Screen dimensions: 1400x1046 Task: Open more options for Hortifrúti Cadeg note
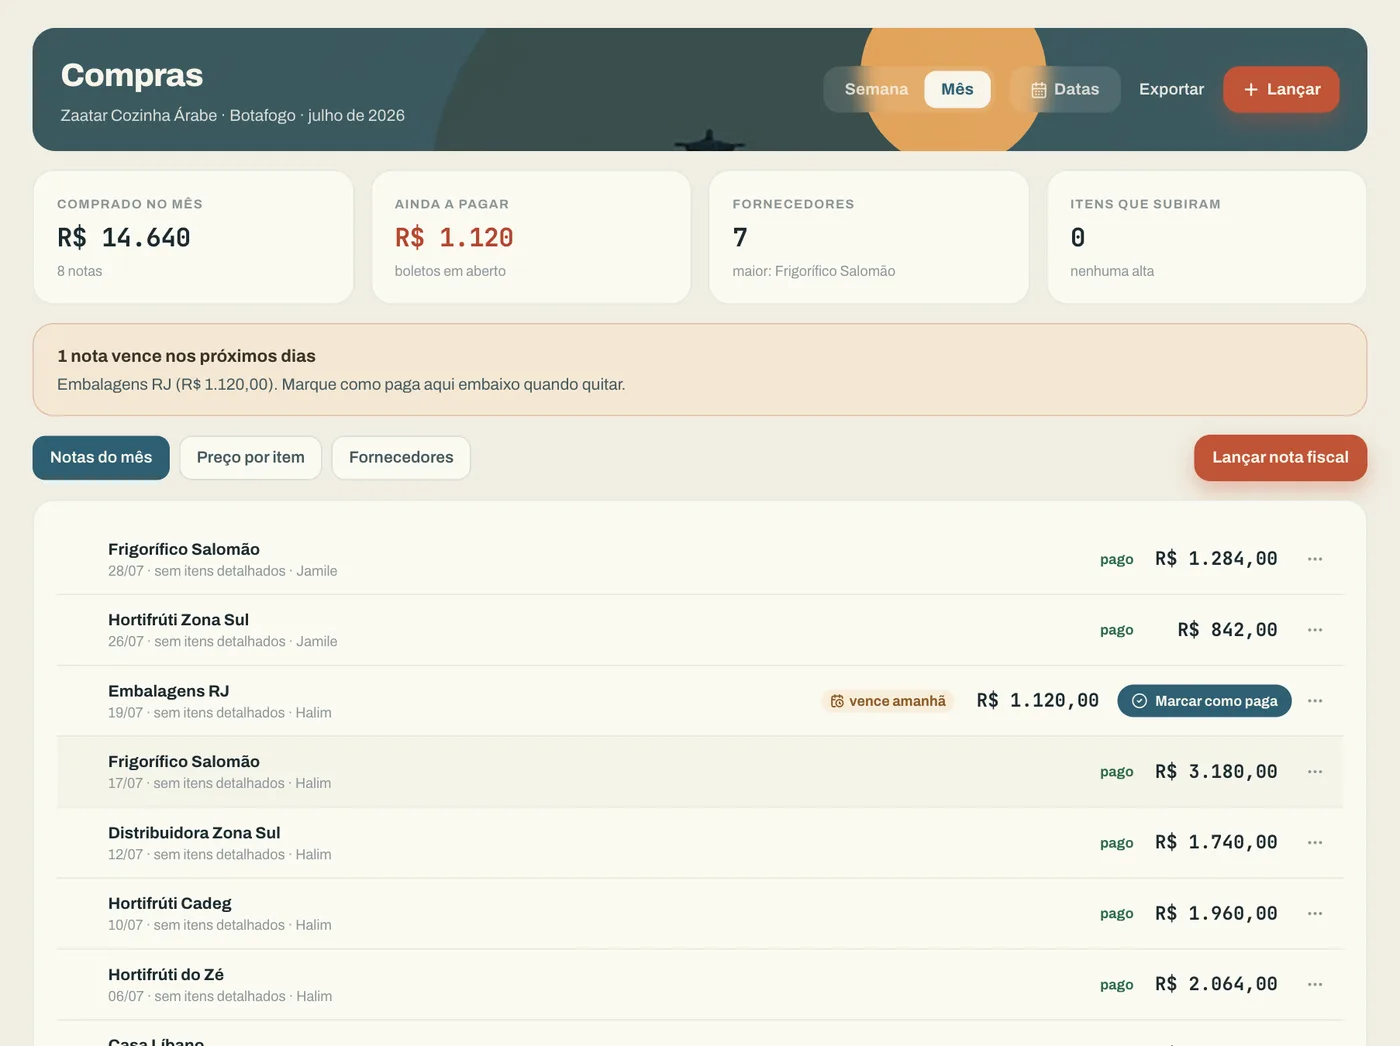click(x=1315, y=914)
